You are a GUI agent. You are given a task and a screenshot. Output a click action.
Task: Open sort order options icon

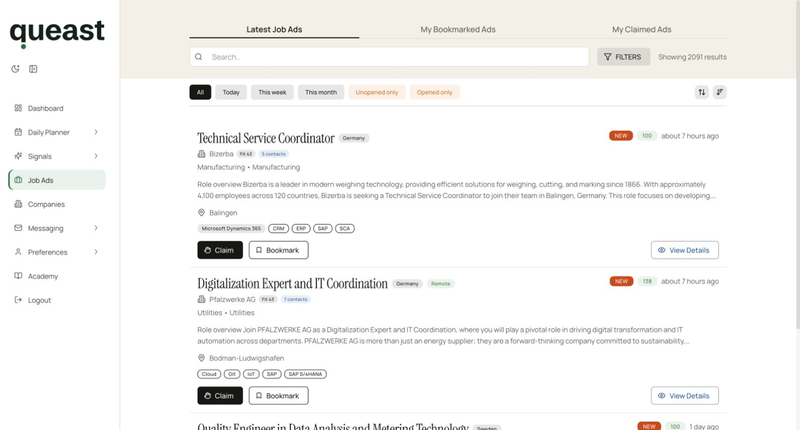(x=720, y=92)
